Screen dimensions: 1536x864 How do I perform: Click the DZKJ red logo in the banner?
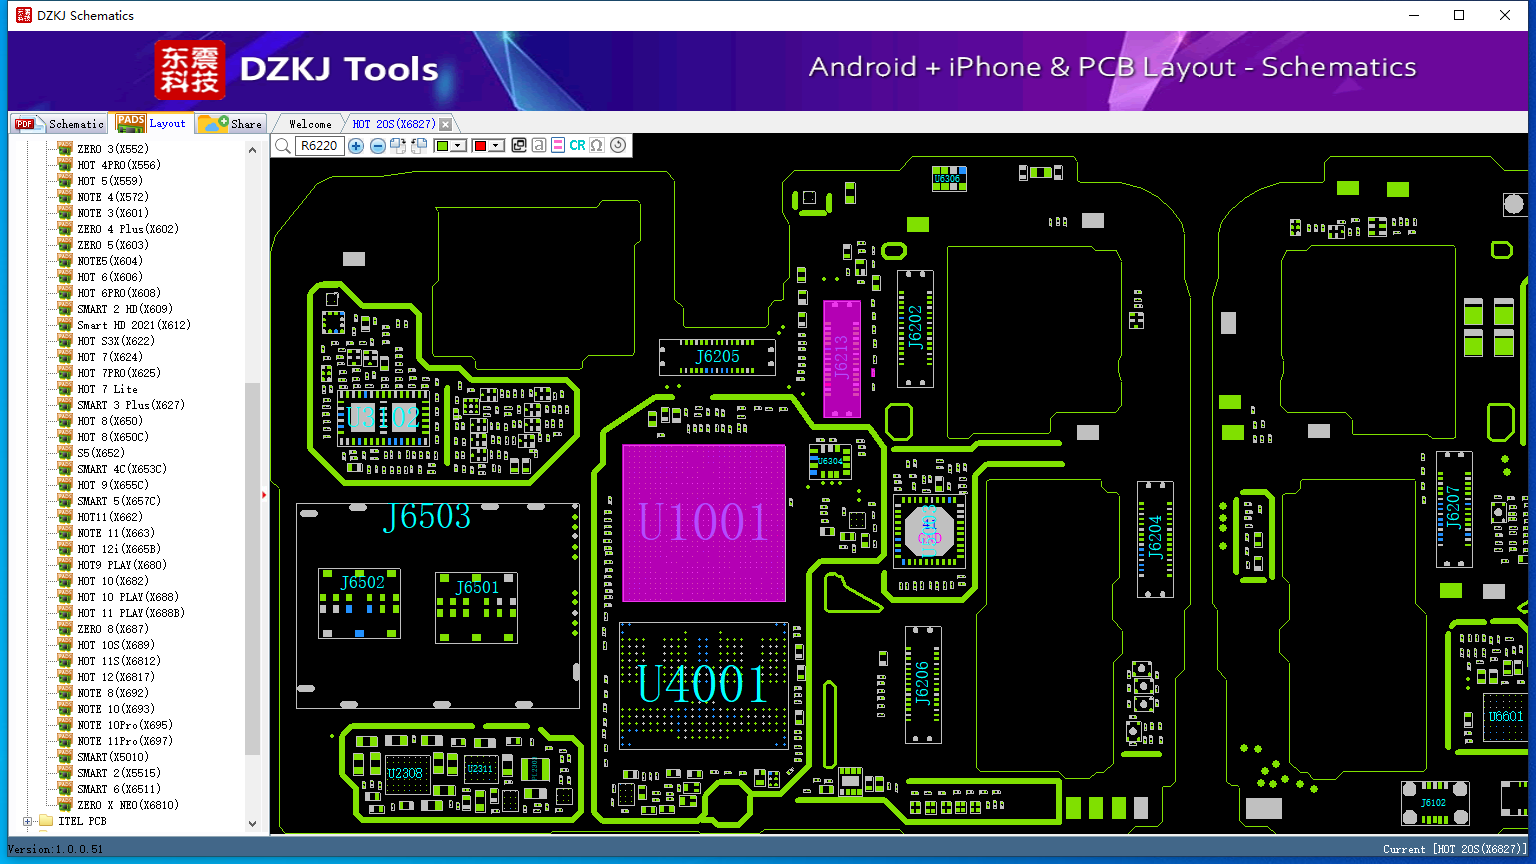point(190,70)
